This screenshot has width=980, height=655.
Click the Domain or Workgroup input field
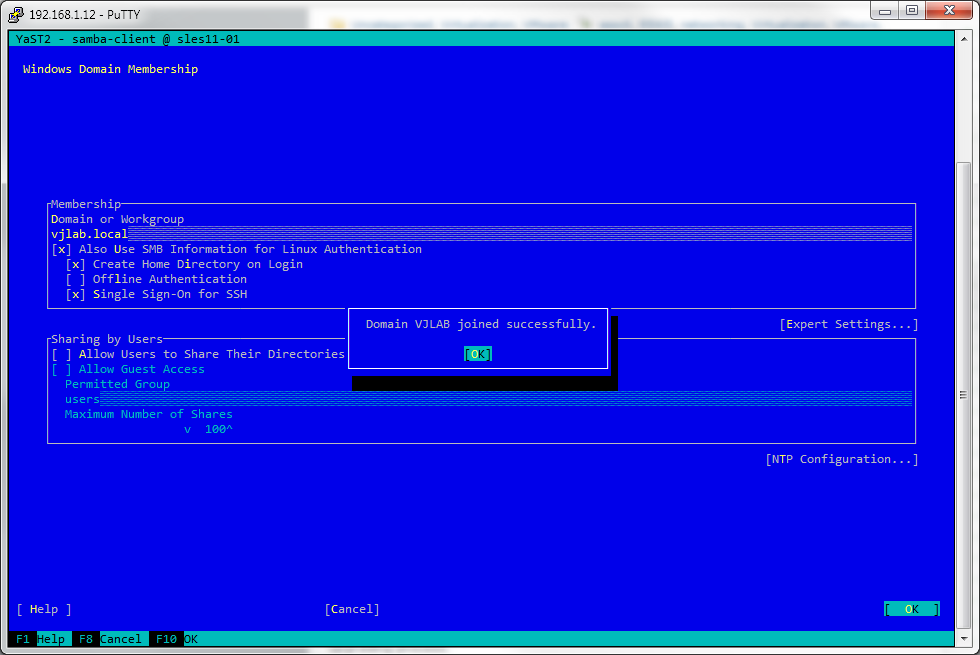tap(480, 234)
